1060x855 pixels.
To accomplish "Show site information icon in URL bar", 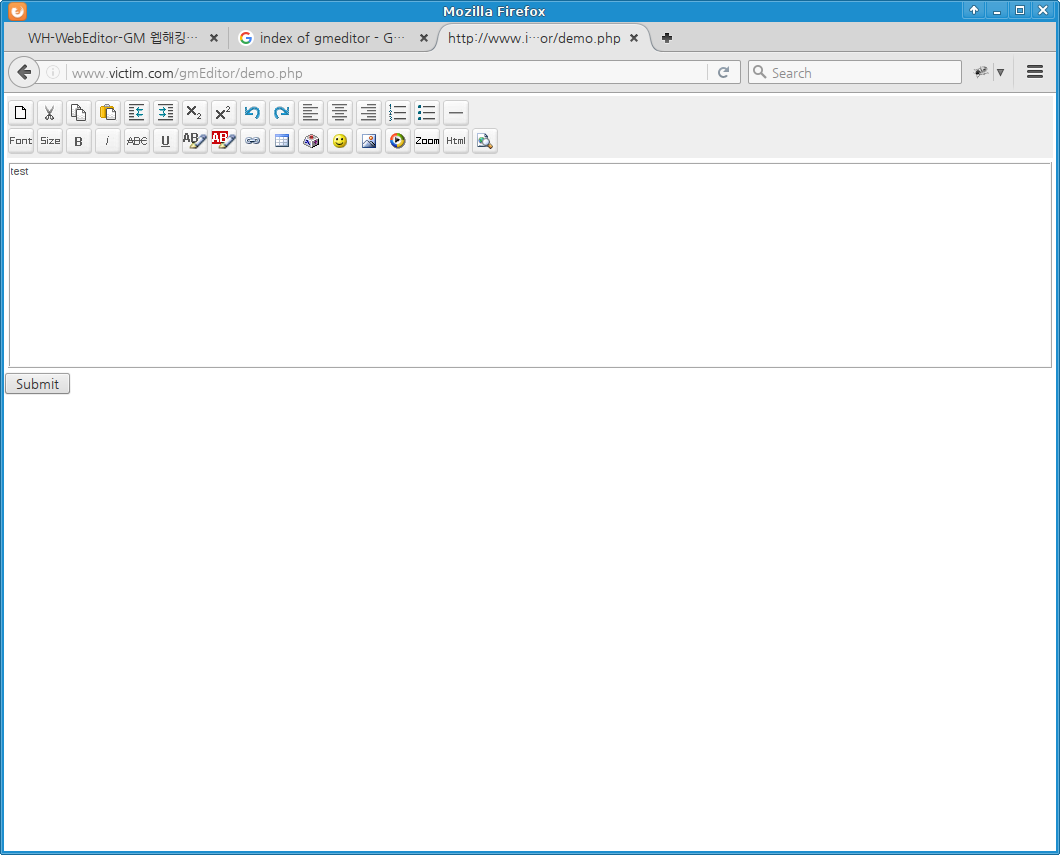I will point(53,72).
